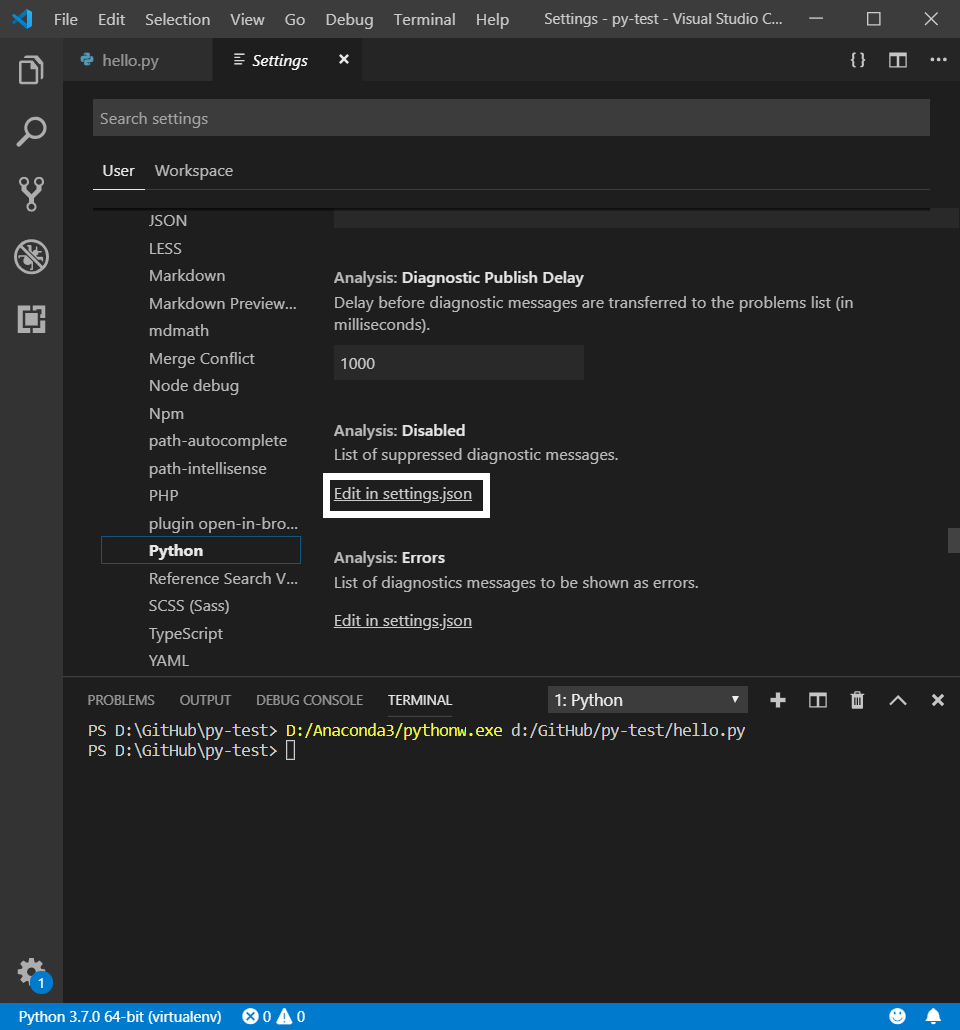
Task: Open the Help menu
Action: [x=492, y=19]
